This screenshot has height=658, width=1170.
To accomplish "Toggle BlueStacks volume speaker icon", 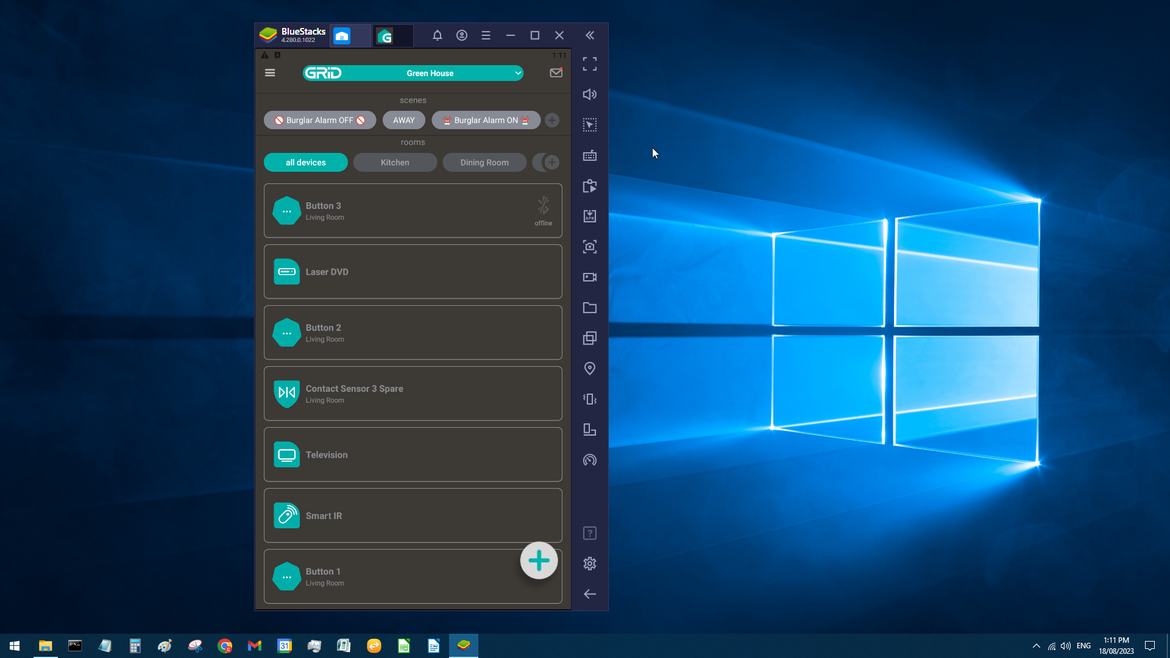I will click(590, 95).
